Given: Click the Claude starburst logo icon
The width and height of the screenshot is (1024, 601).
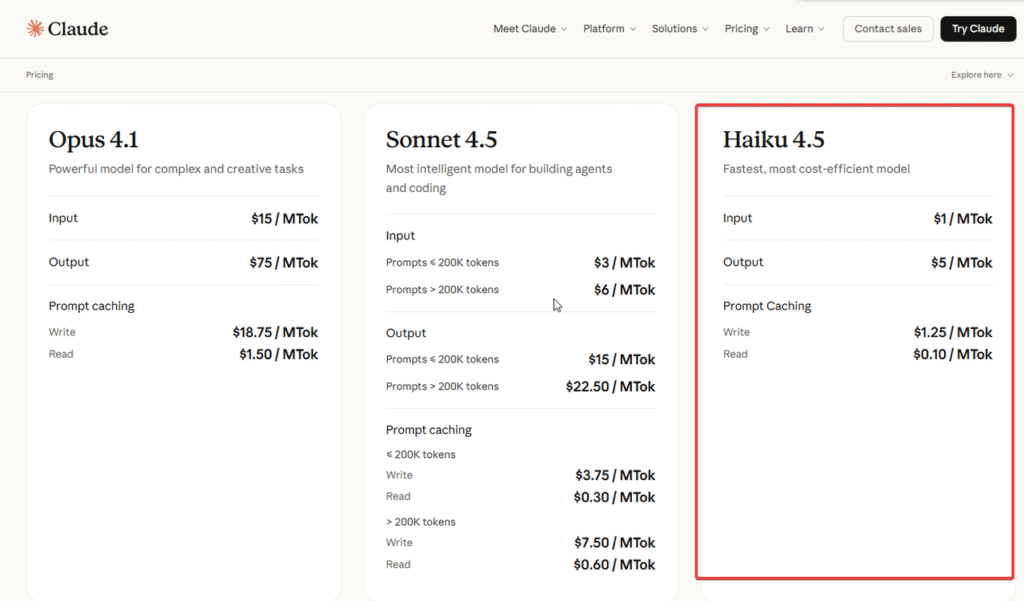Looking at the screenshot, I should pyautogui.click(x=35, y=29).
